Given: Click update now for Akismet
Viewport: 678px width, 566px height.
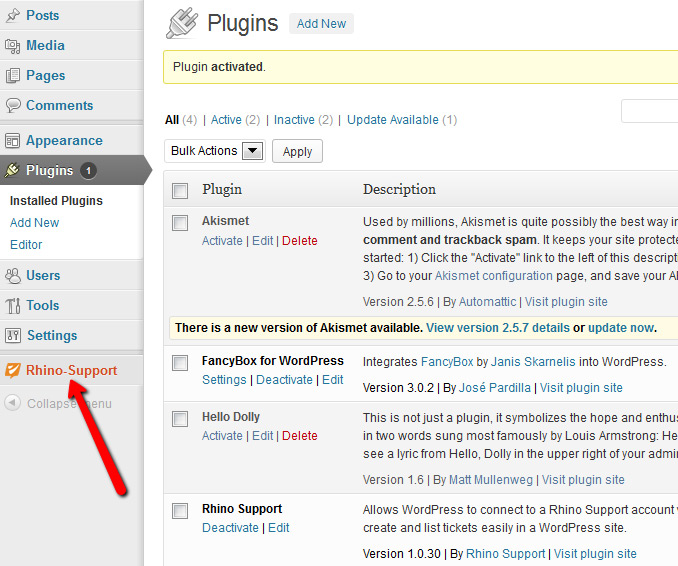Looking at the screenshot, I should [621, 328].
